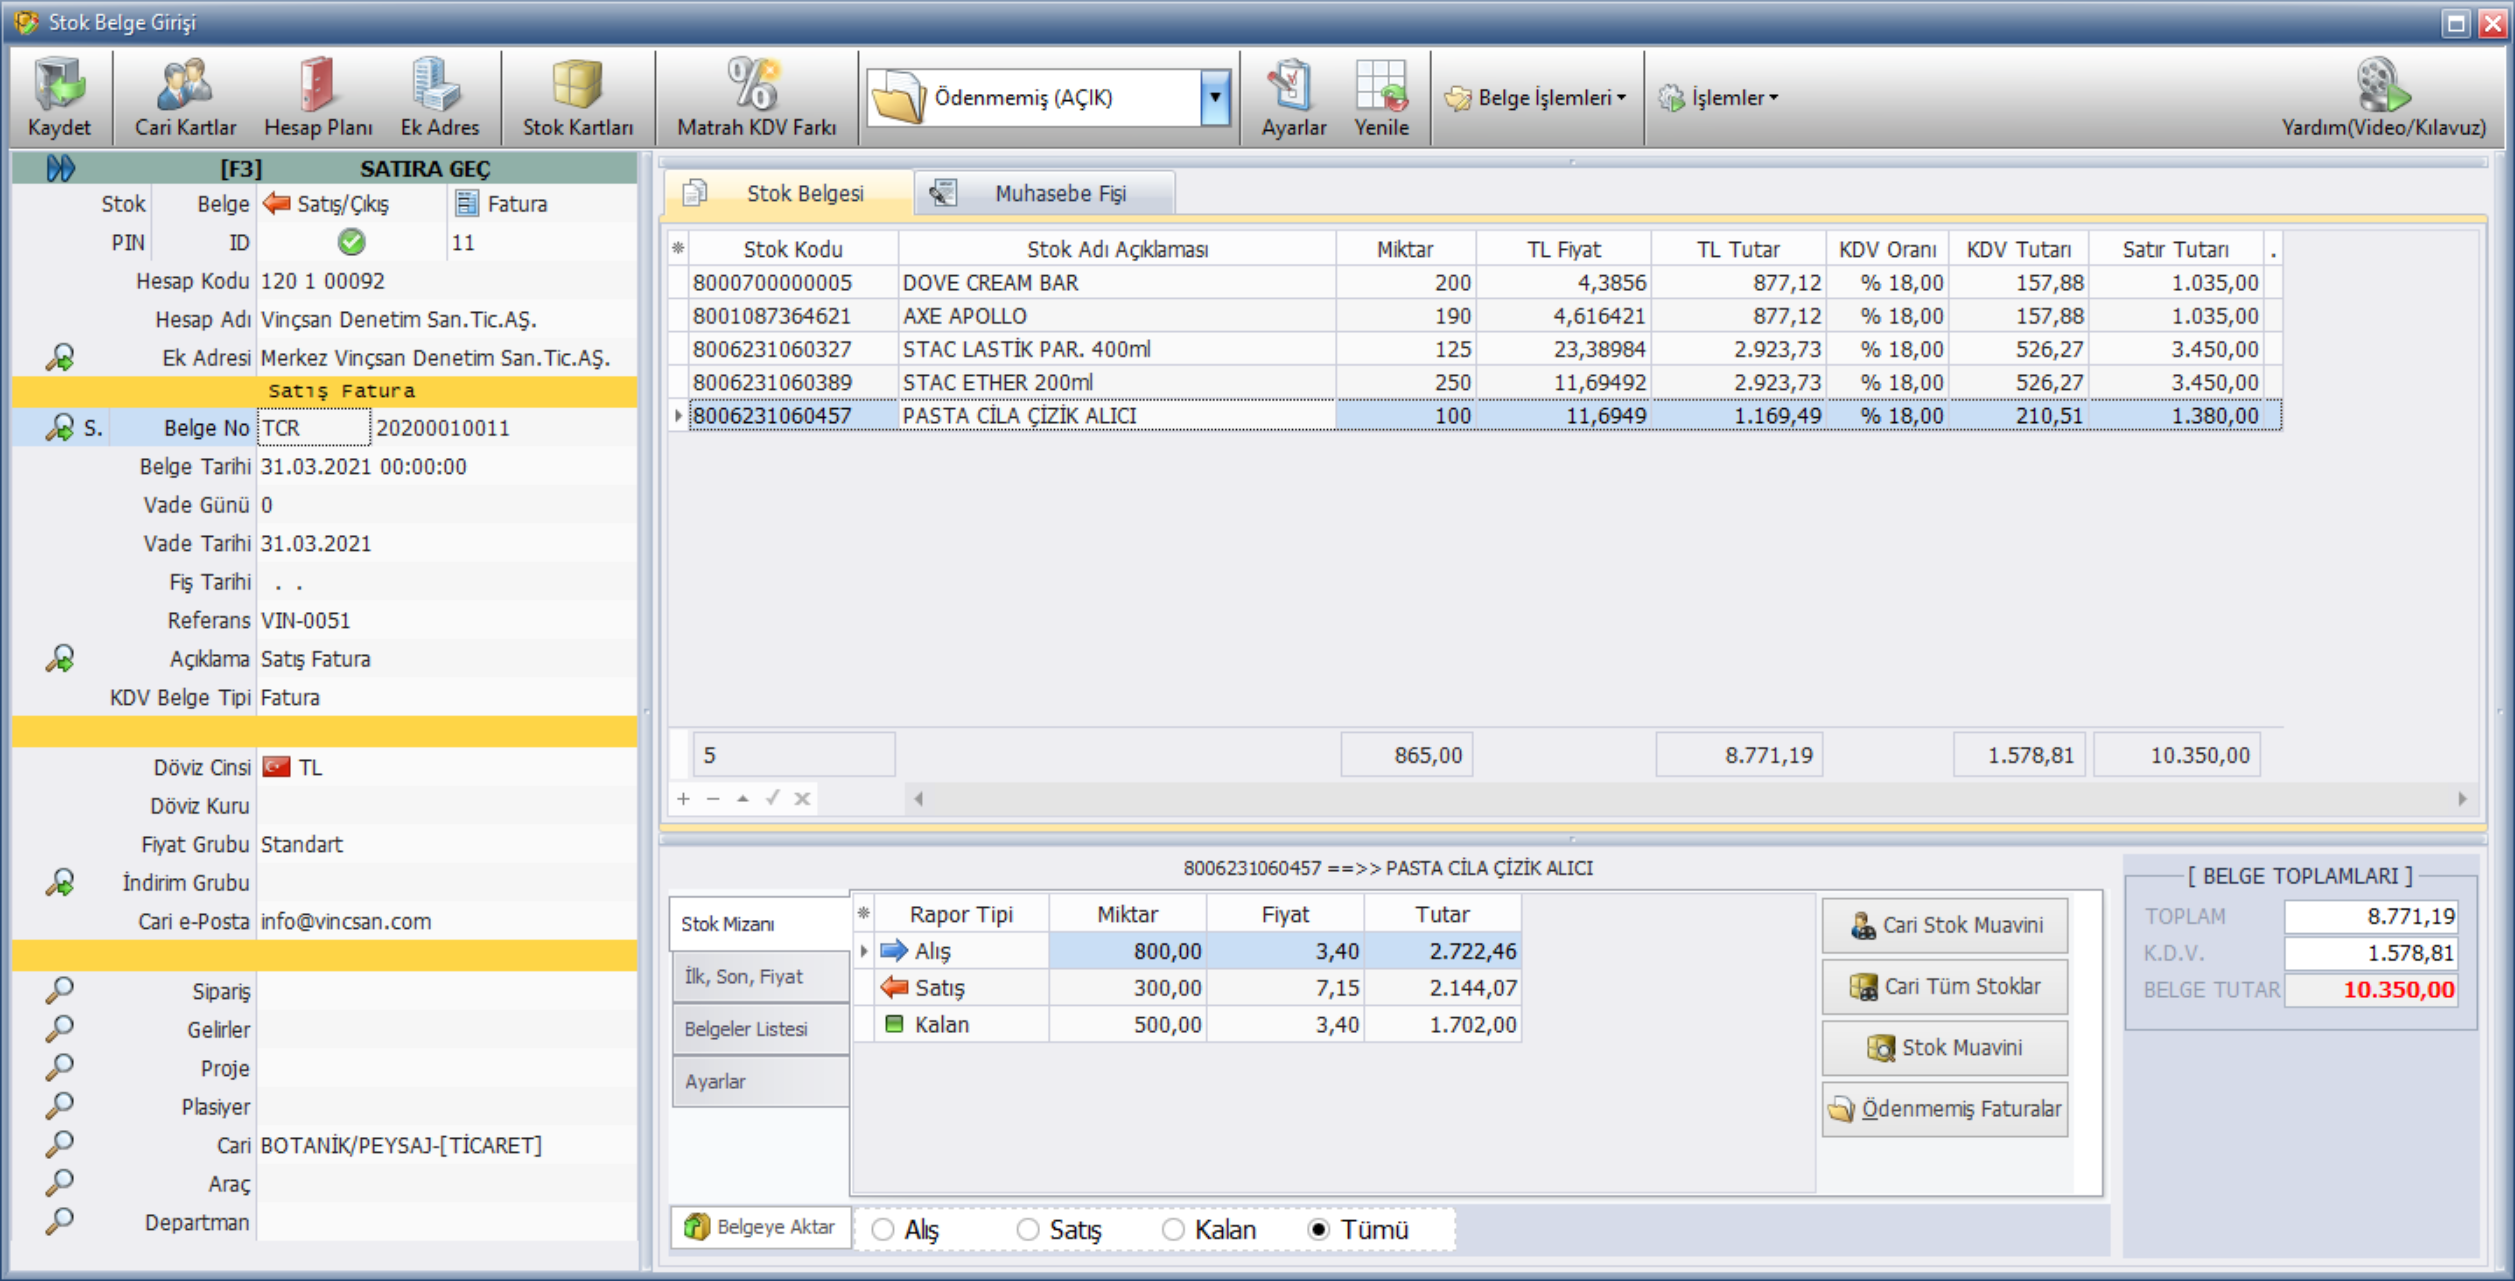The image size is (2515, 1281).
Task: Open the Belge İşlemleri dropdown menu
Action: tap(1536, 97)
